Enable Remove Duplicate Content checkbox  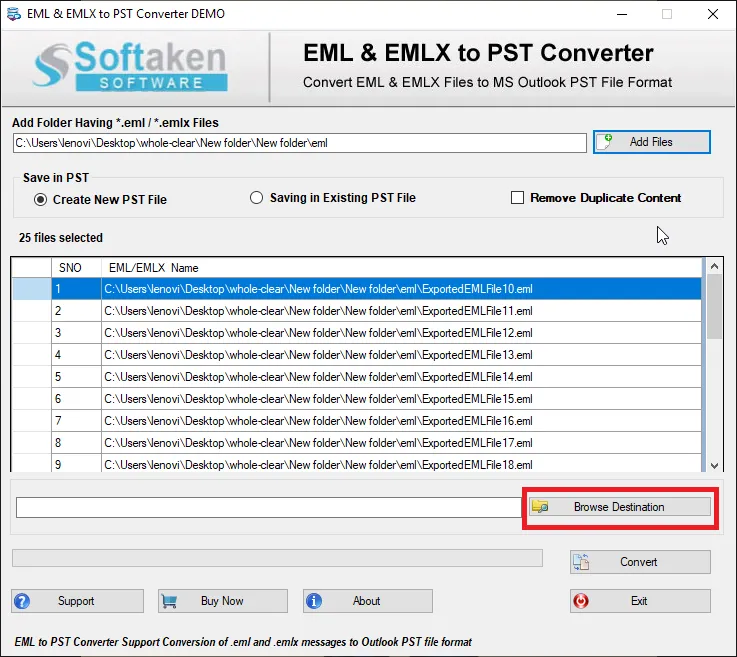[x=517, y=198]
